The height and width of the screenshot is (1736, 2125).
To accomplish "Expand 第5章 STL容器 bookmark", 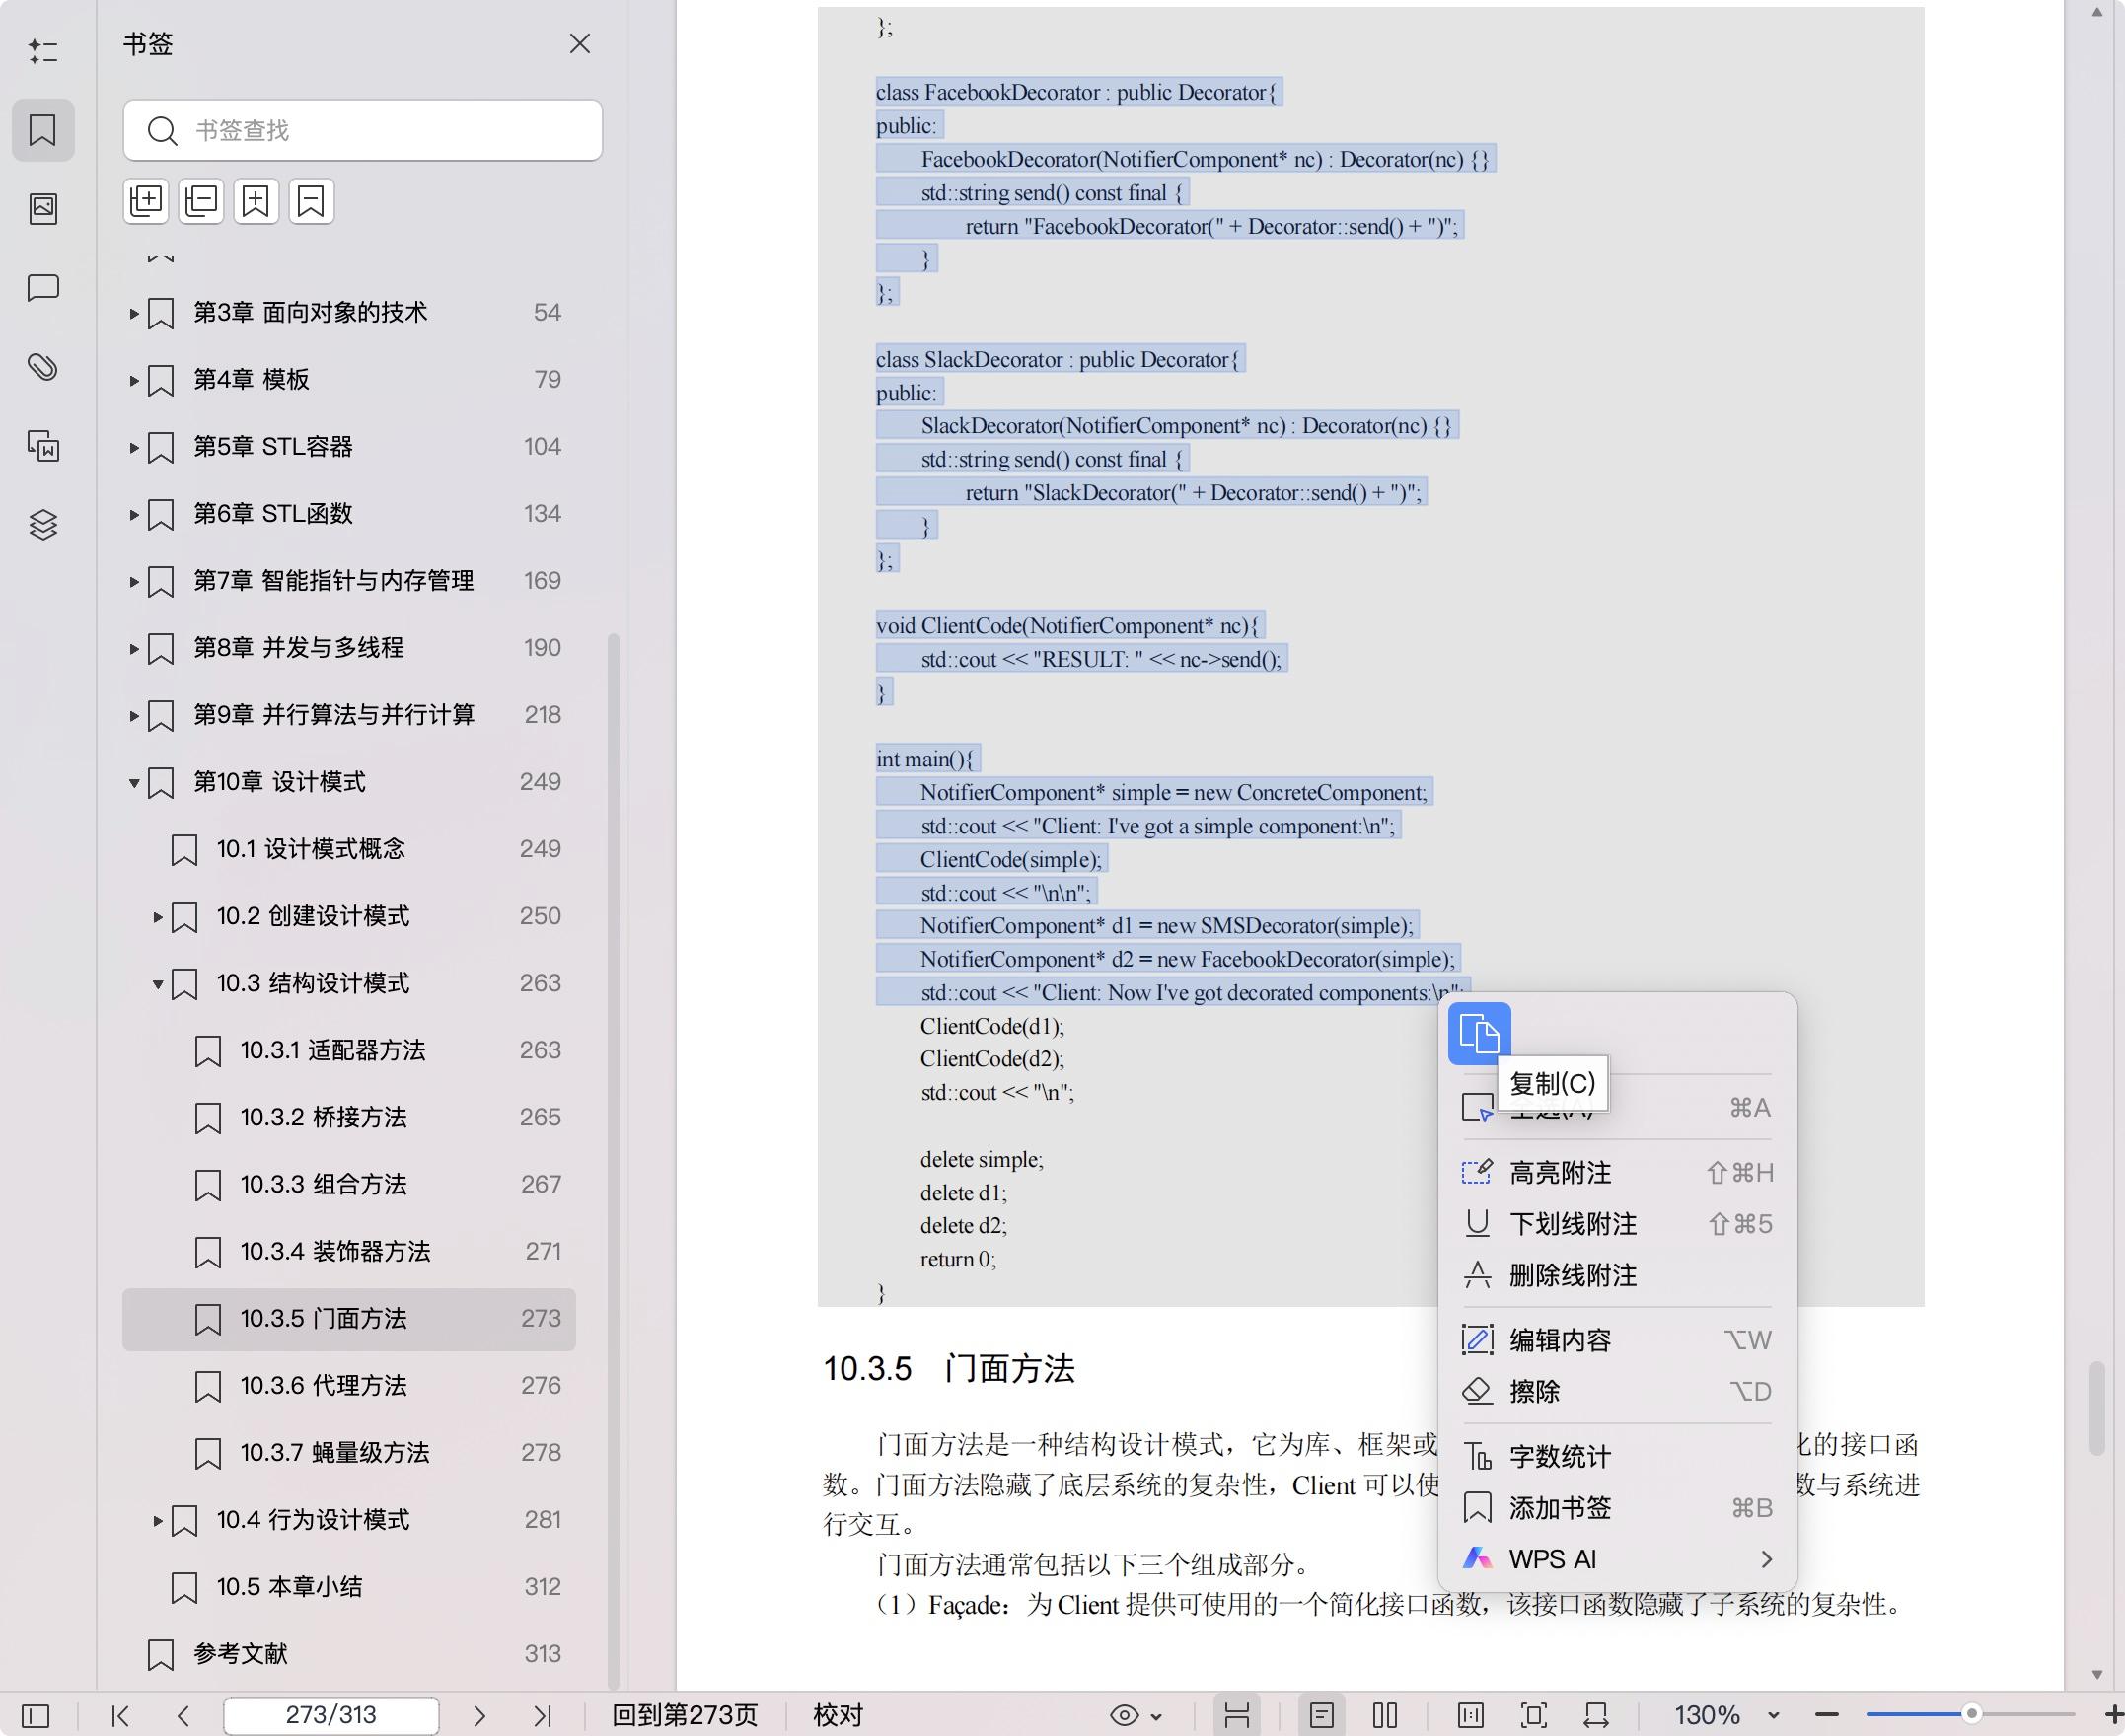I will point(134,447).
